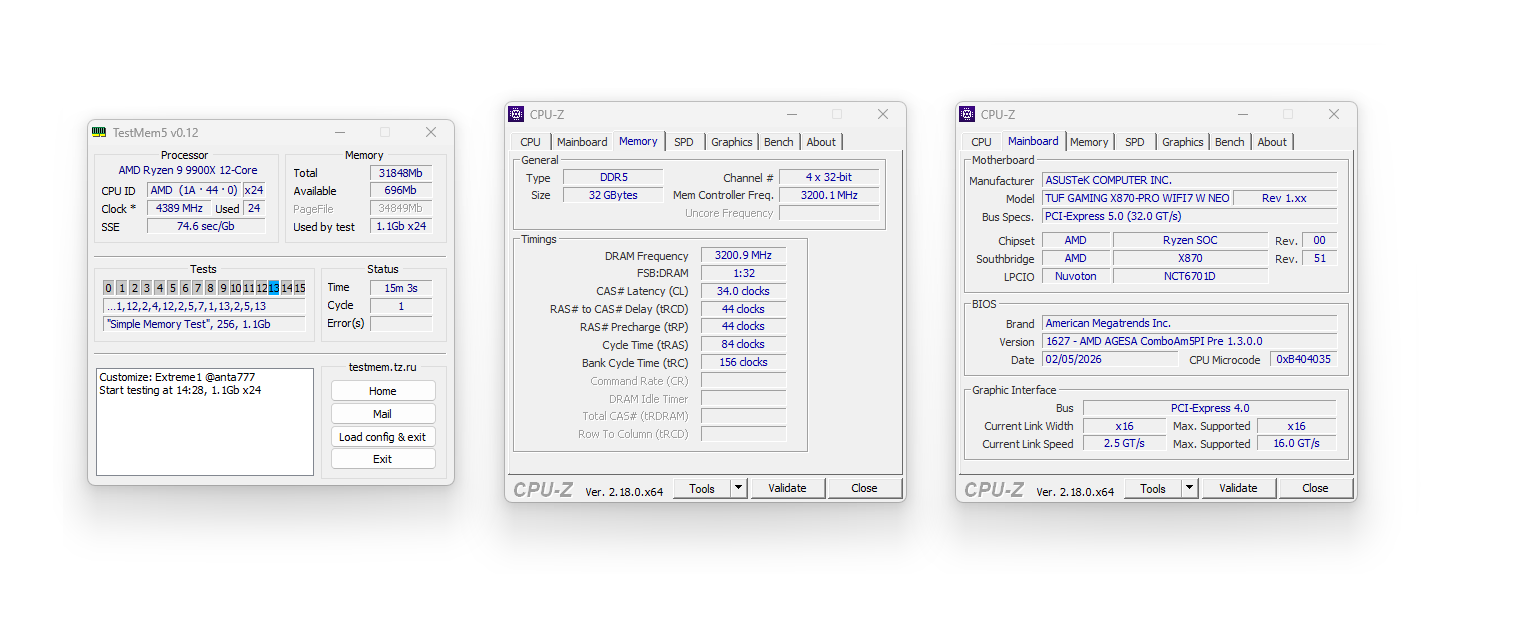Select test 0 in the TestMem5 tests row
Screen dimensions: 1530x620
108,287
